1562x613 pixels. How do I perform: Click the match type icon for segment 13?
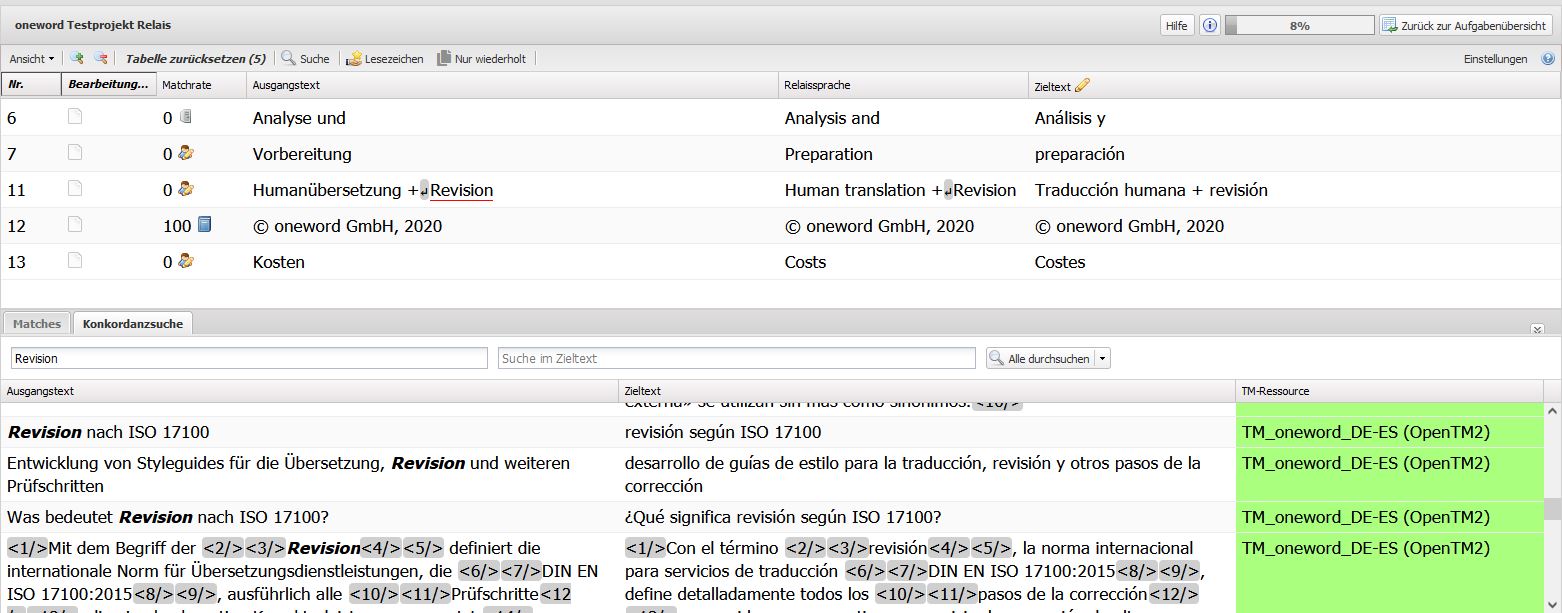(x=186, y=261)
